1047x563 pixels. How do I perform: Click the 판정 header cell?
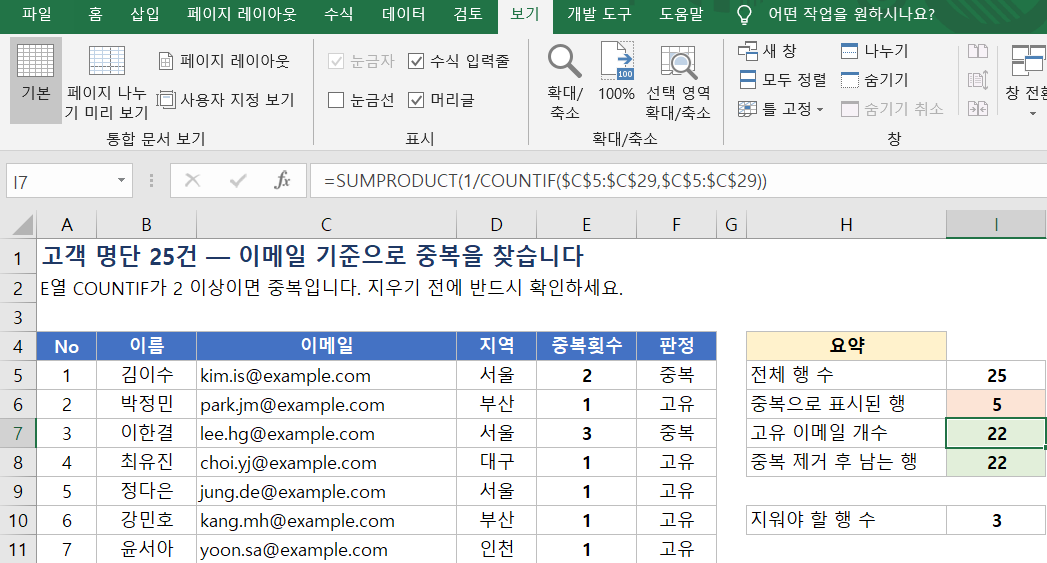pyautogui.click(x=676, y=346)
